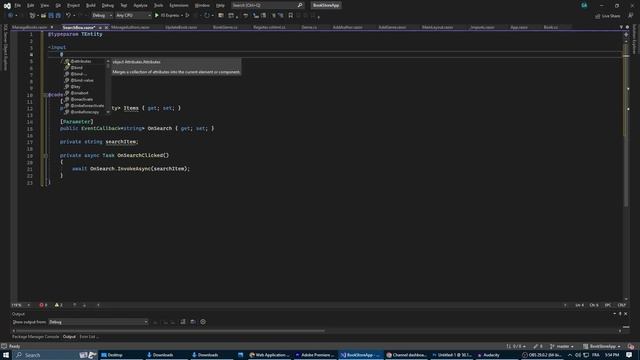Viewport: 640px width, 360px height.
Task: Click the Visual Studio logo icon
Action: (x=7, y=6)
